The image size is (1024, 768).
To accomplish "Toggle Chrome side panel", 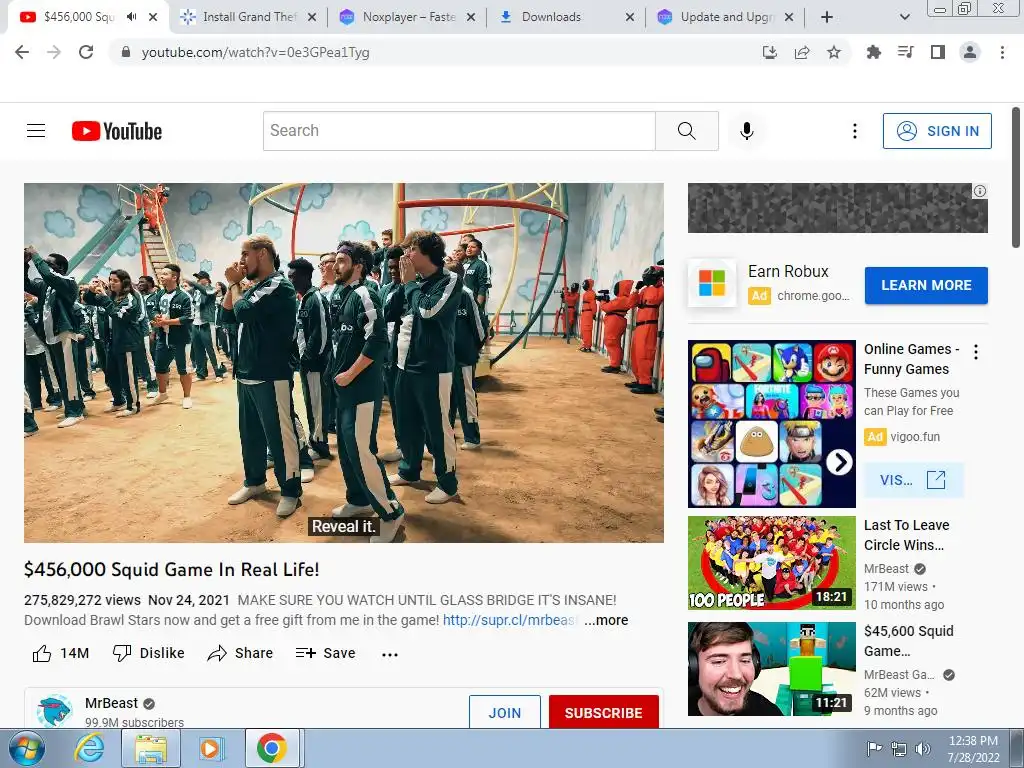I will coord(938,52).
